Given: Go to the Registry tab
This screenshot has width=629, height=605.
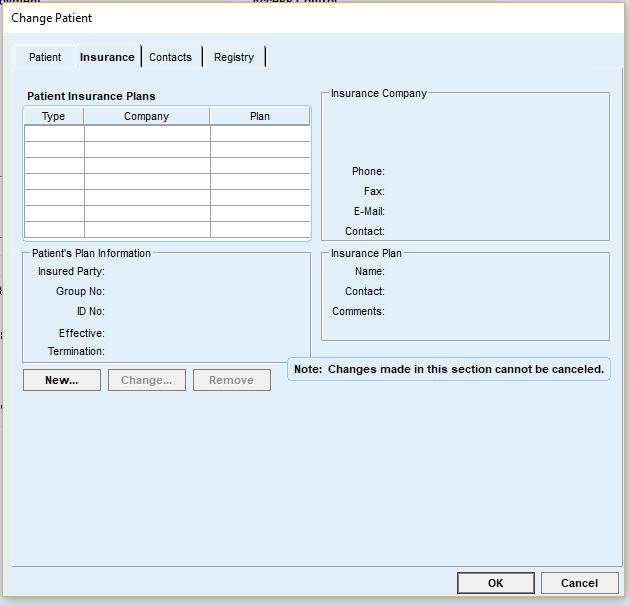Looking at the screenshot, I should point(234,57).
